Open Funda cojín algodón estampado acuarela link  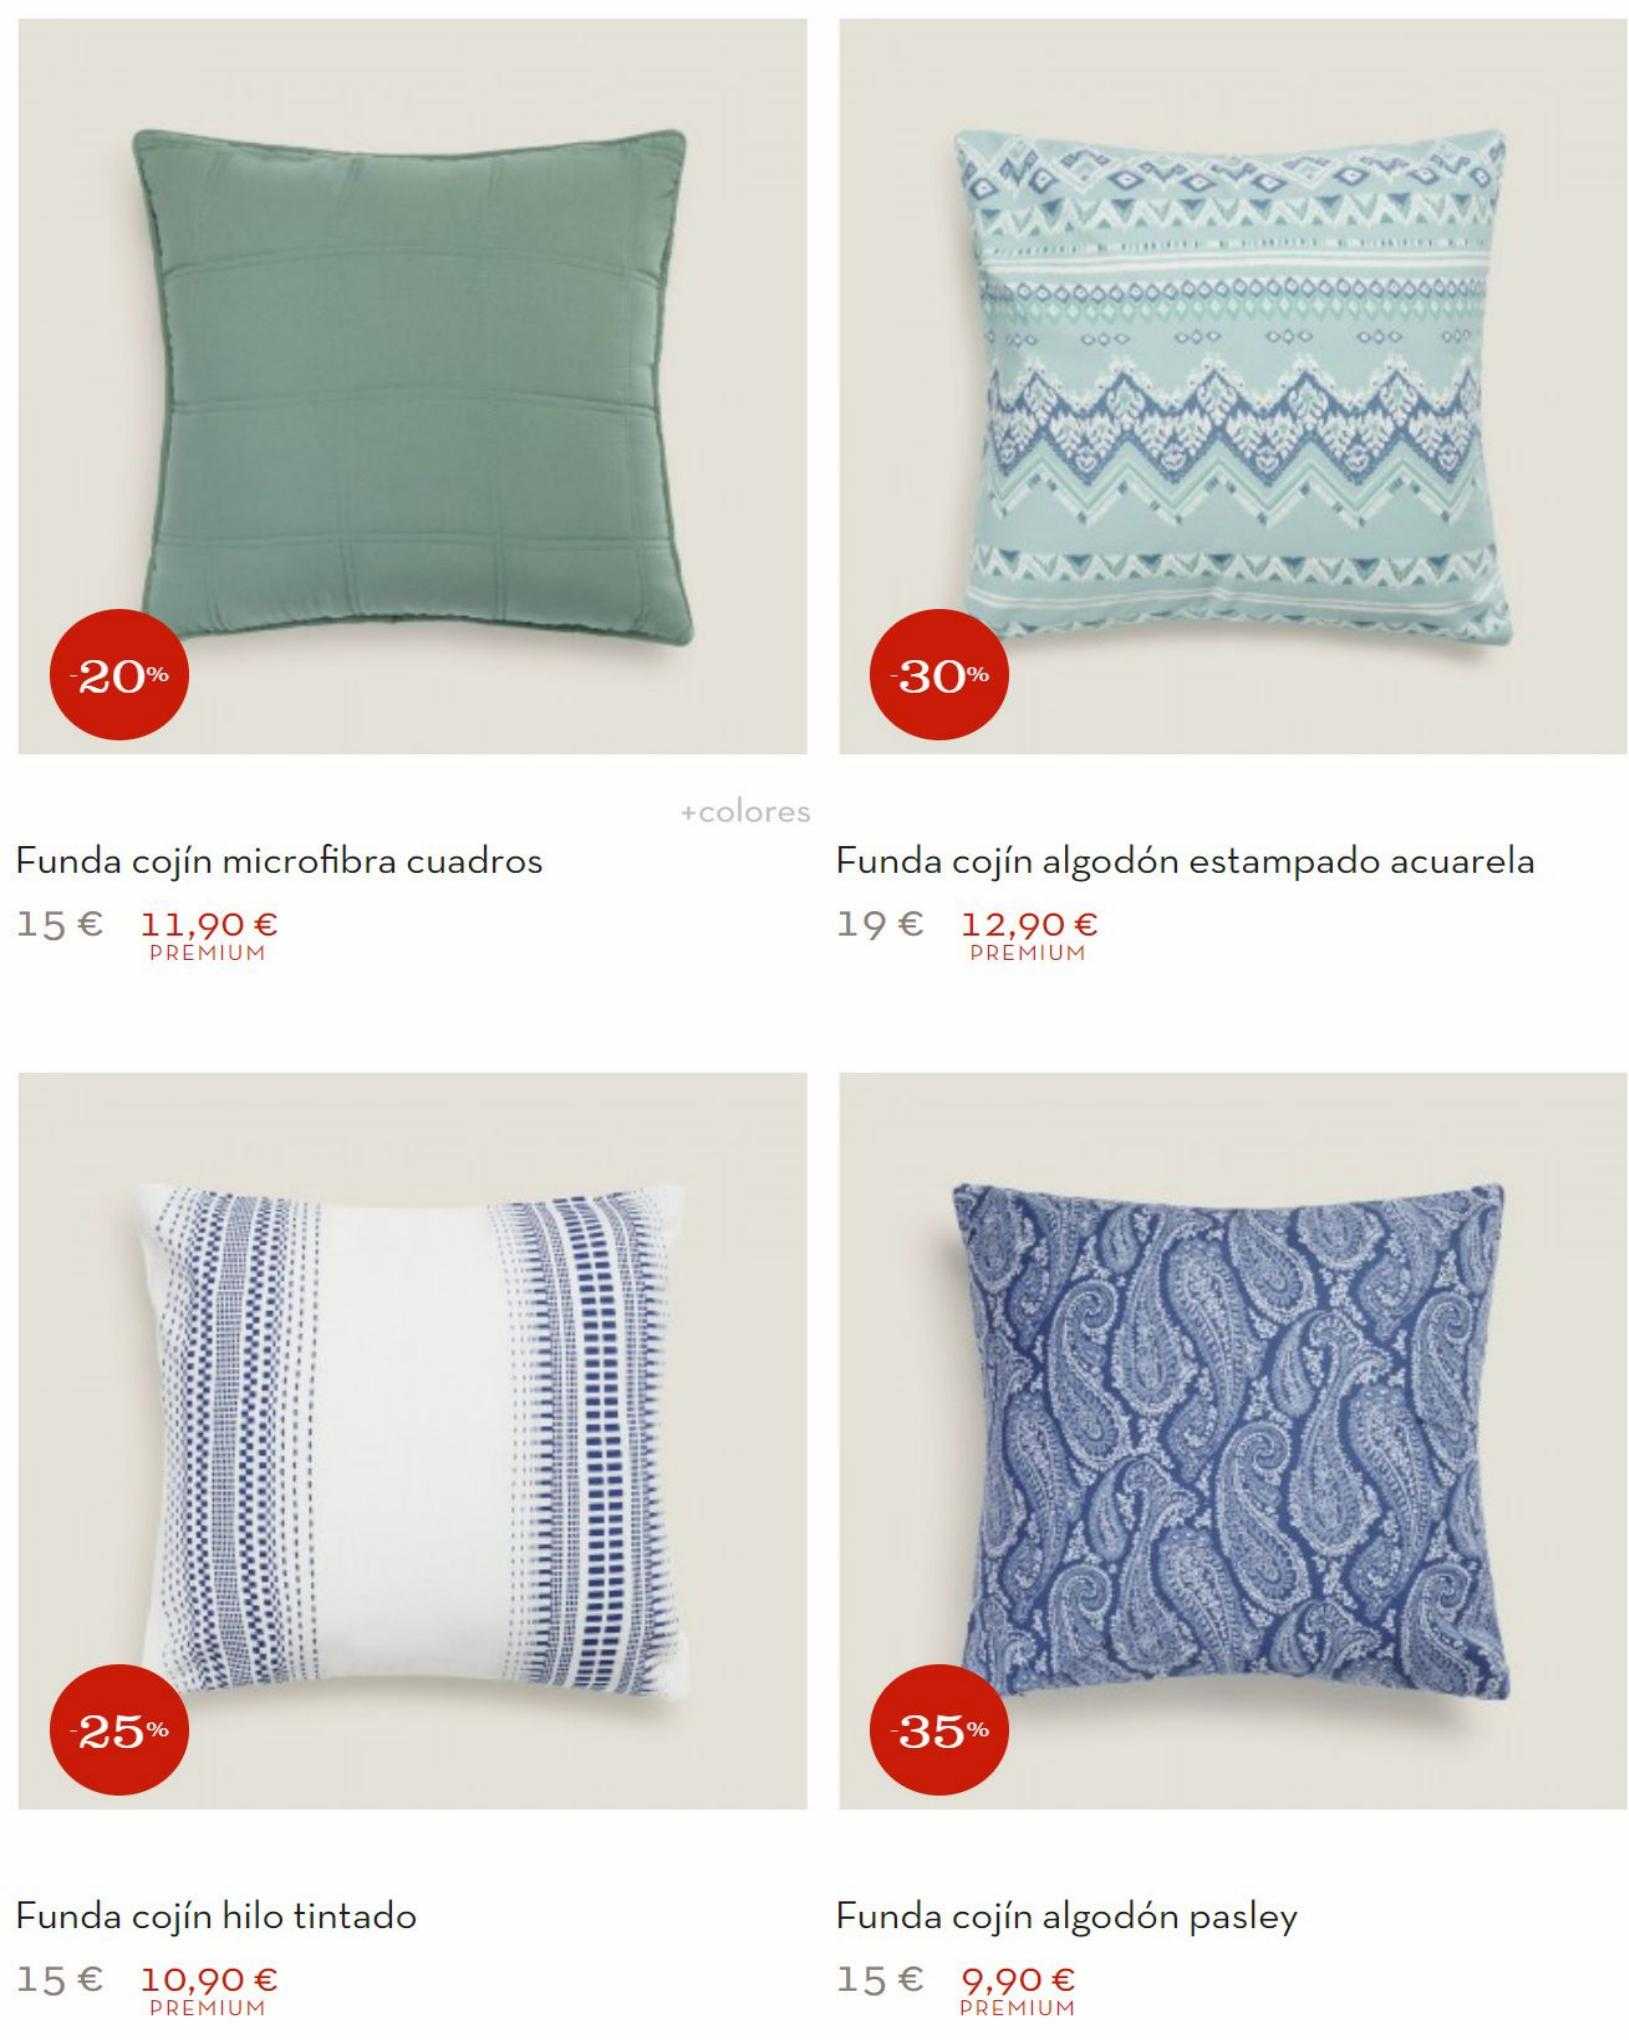[1185, 861]
